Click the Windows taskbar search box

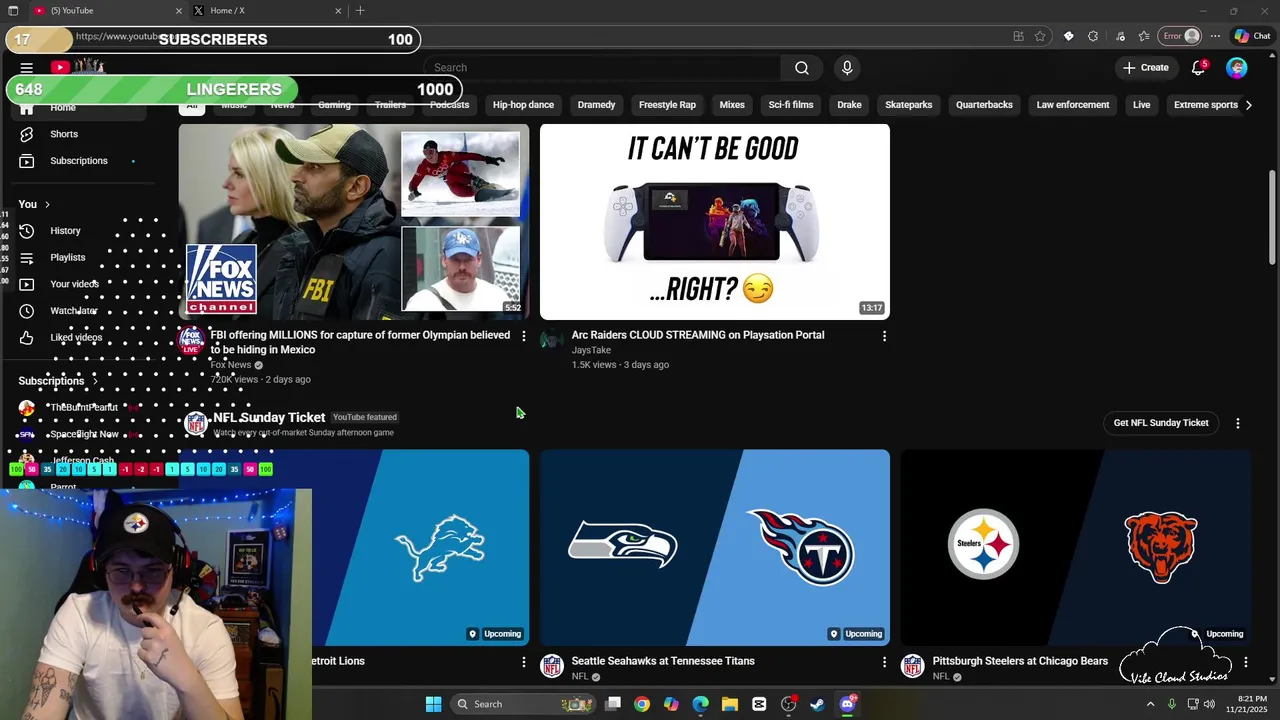point(522,704)
